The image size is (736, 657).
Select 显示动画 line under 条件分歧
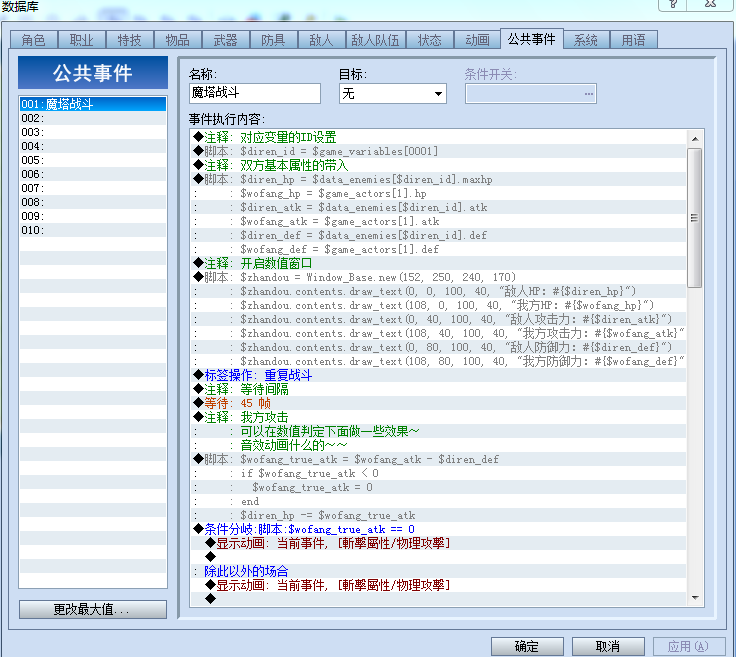438,543
